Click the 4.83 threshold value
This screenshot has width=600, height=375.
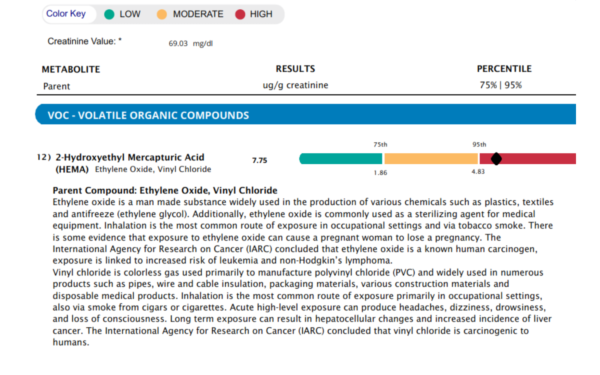478,172
